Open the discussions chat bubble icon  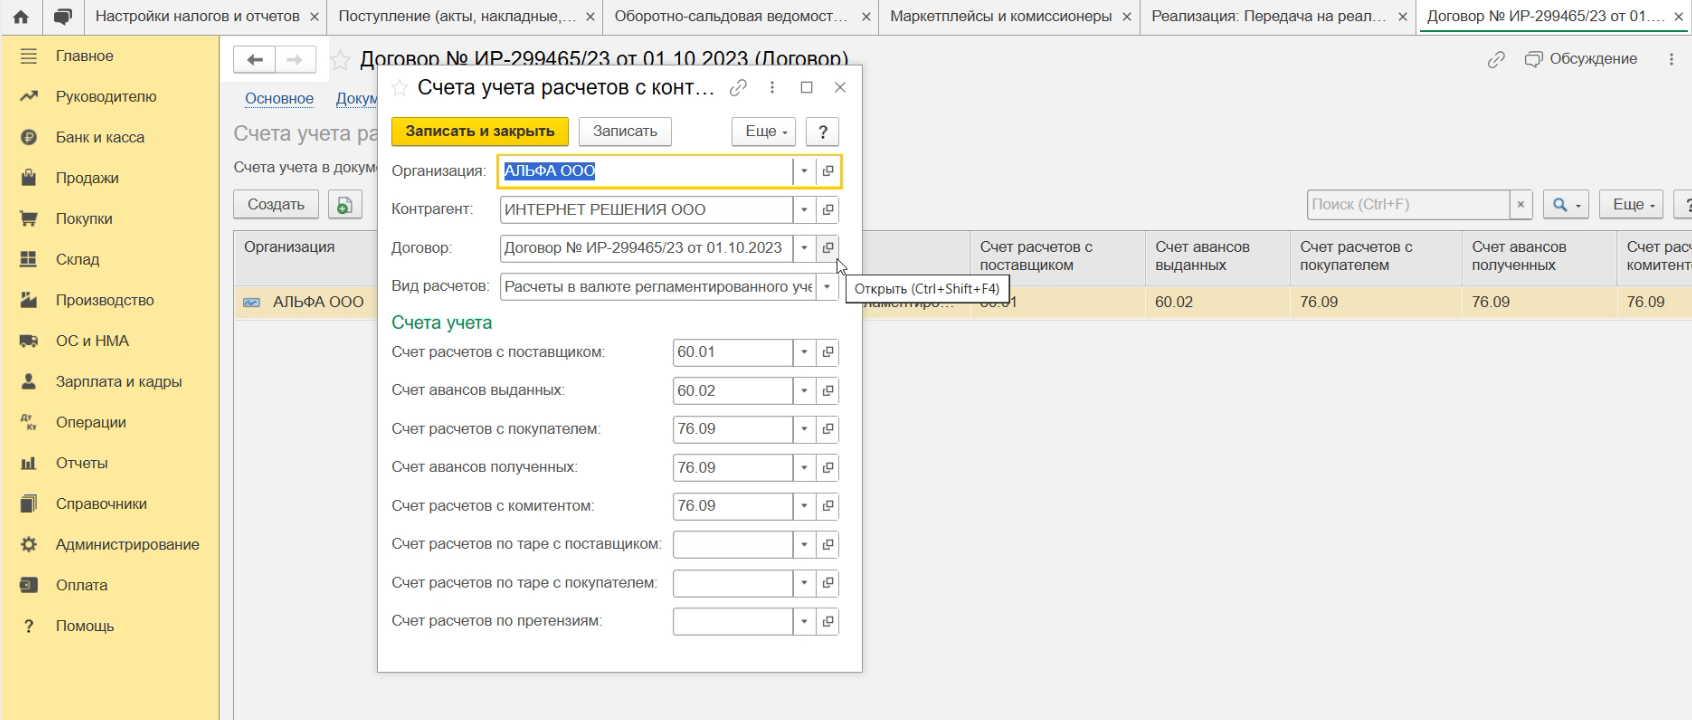[62, 17]
